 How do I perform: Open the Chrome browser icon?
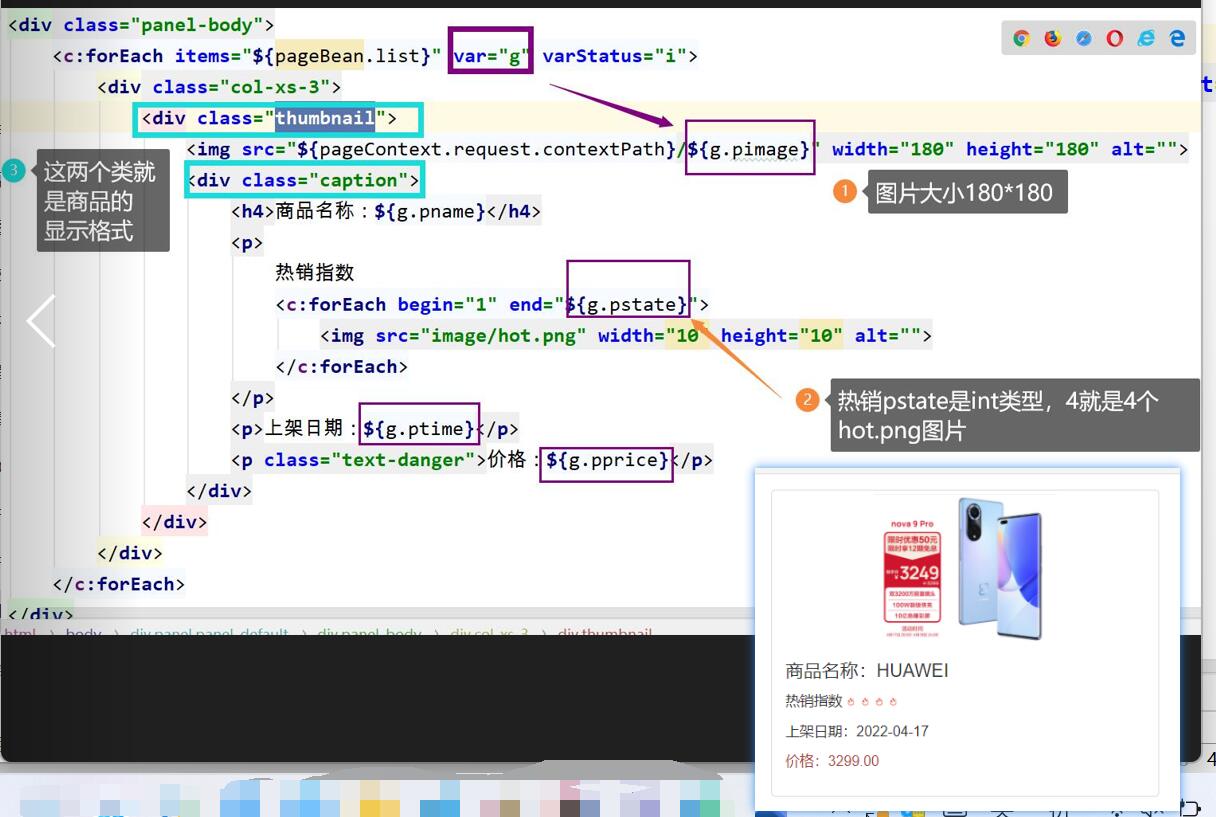click(x=1021, y=38)
